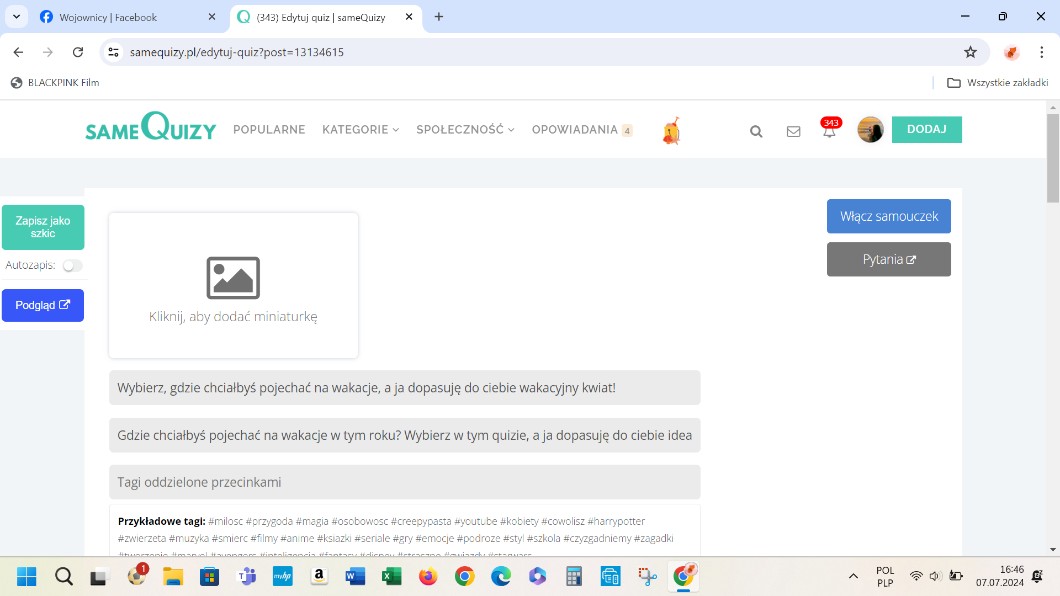1060x596 pixels.
Task: Click the Zapisz jako szkic button
Action: pos(43,227)
